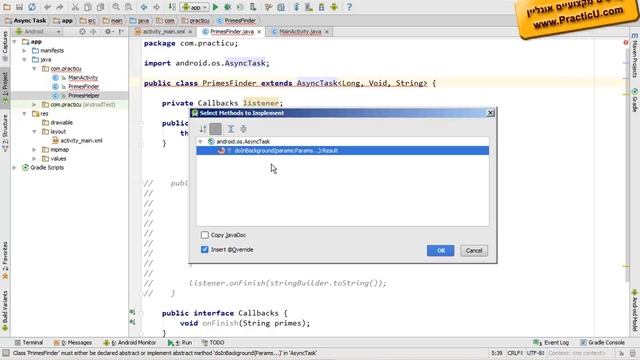The image size is (640, 360).
Task: Collapse the java folder
Action: coord(24,60)
